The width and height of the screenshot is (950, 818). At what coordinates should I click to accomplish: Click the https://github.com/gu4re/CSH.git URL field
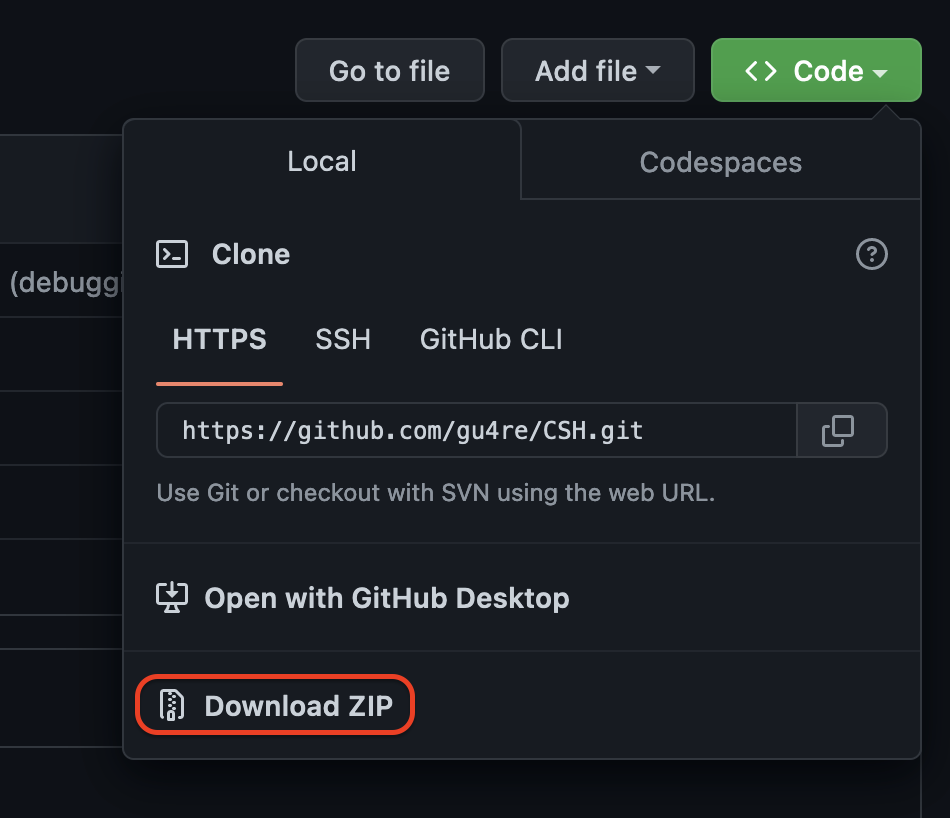pos(476,430)
